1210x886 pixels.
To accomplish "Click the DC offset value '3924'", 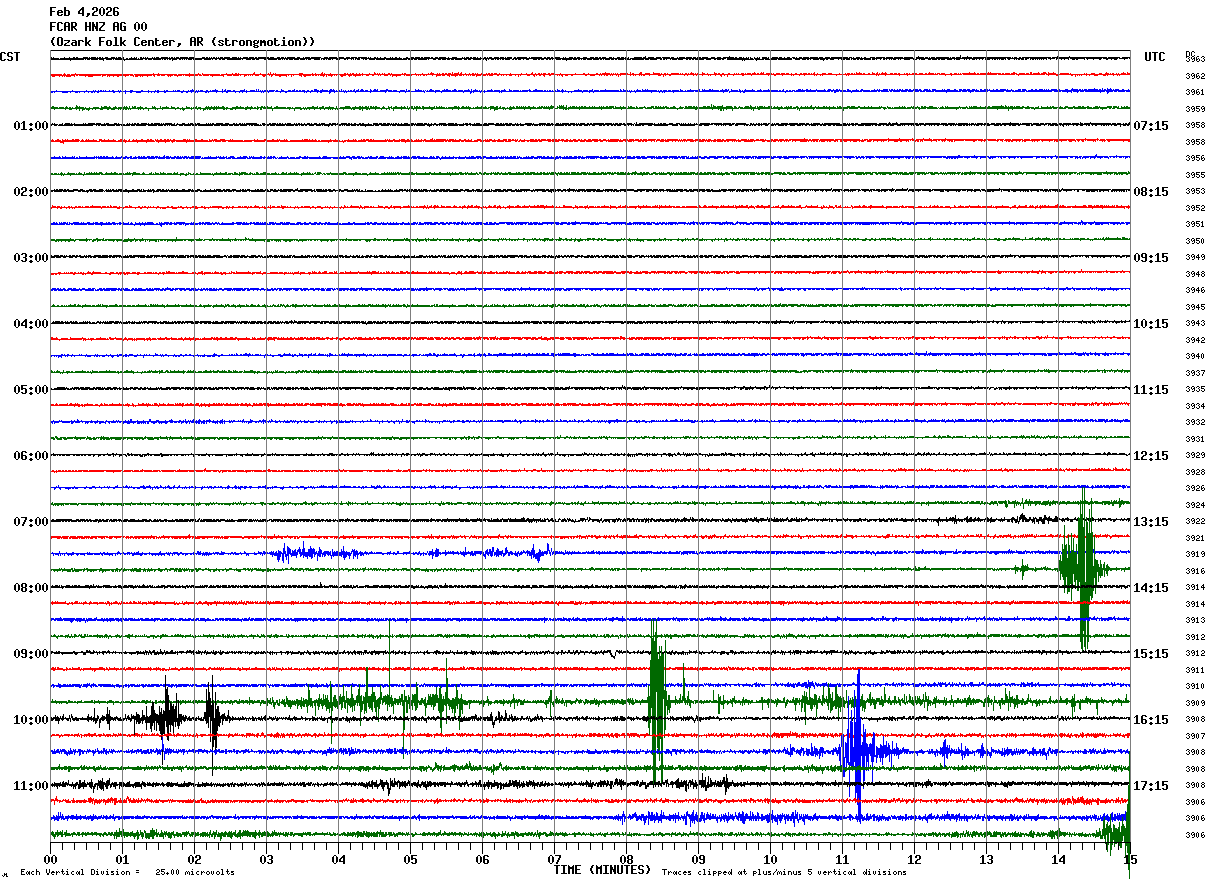I will tap(1195, 505).
